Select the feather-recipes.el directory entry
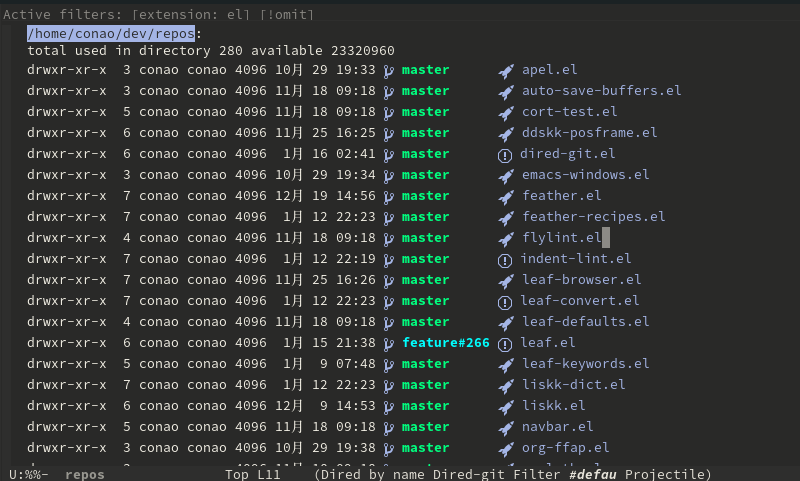 (x=593, y=216)
